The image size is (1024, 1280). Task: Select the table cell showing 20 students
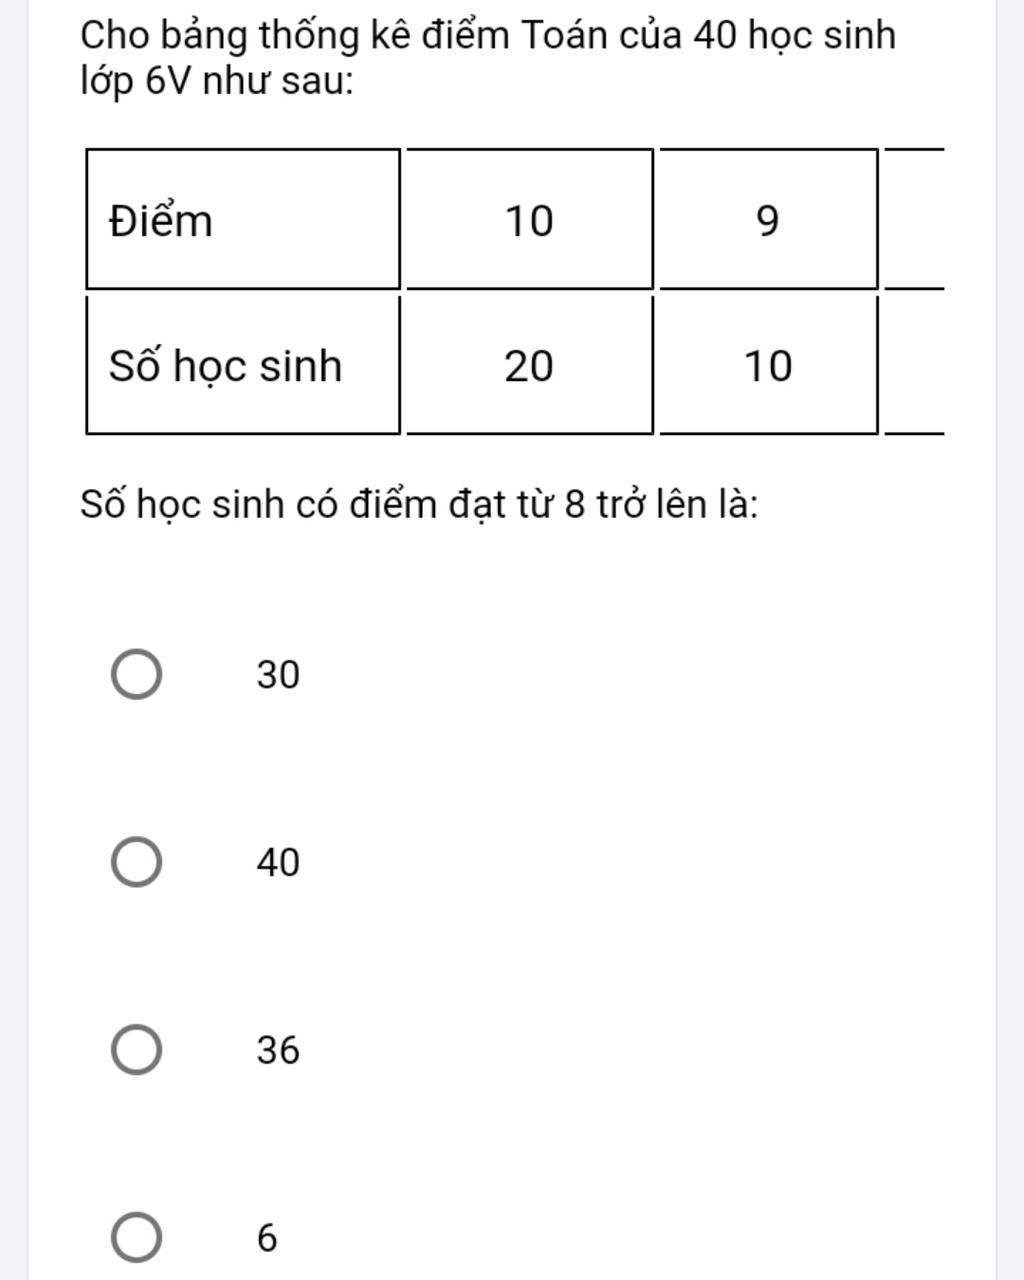[x=529, y=365]
